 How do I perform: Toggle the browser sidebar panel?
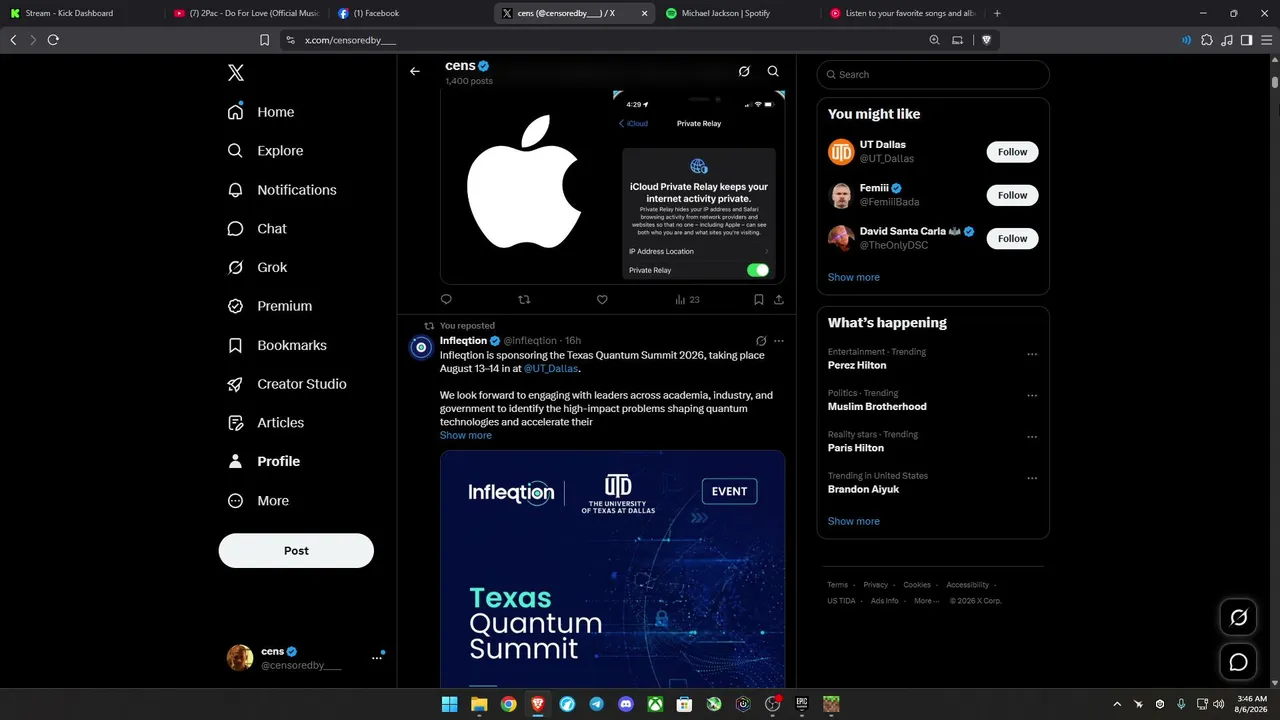point(1246,40)
